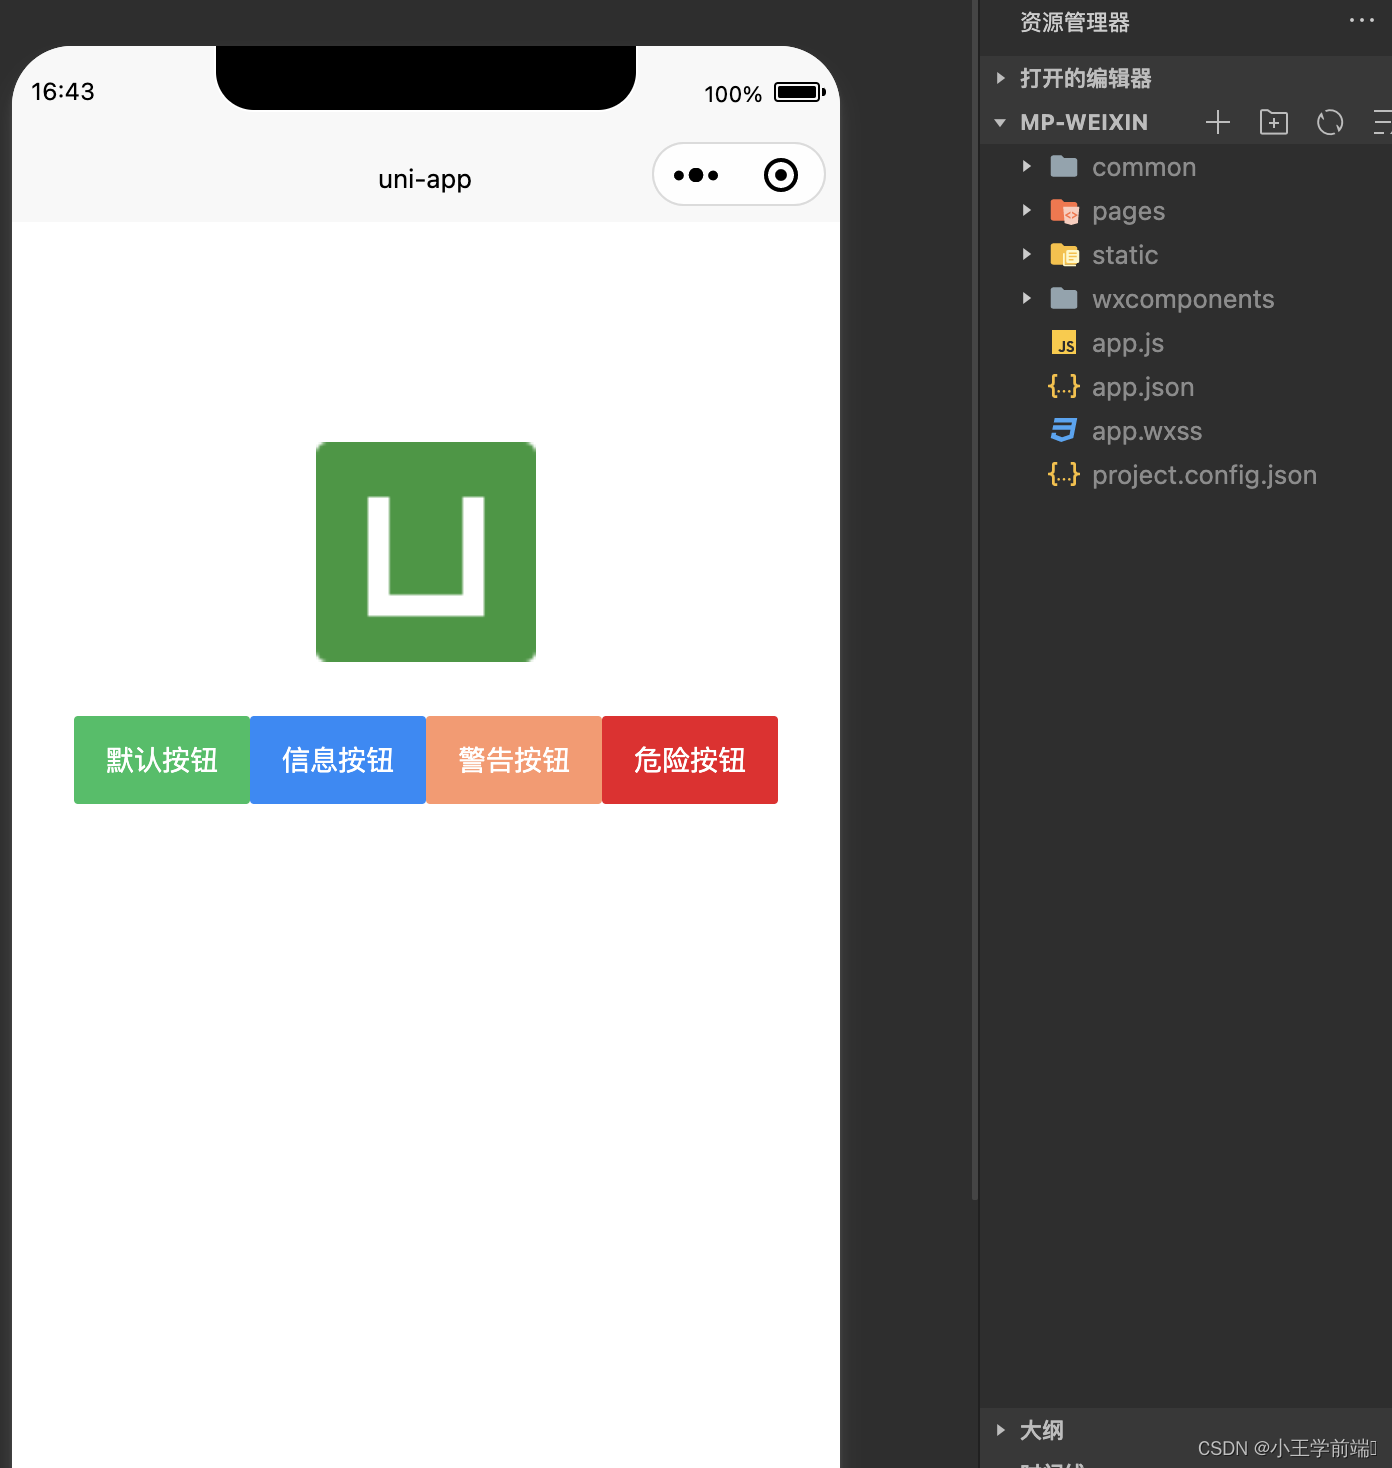1392x1468 pixels.
Task: Select the wxcomponents folder icon
Action: tap(1064, 298)
